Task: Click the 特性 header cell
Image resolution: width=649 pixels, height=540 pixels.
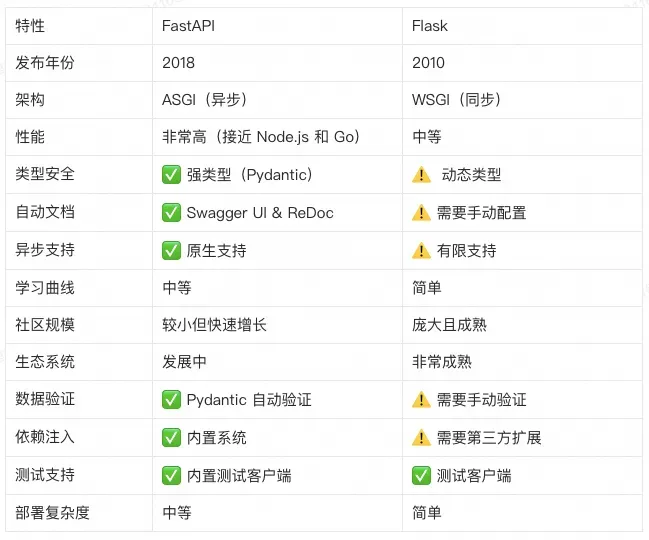Action: pos(30,26)
